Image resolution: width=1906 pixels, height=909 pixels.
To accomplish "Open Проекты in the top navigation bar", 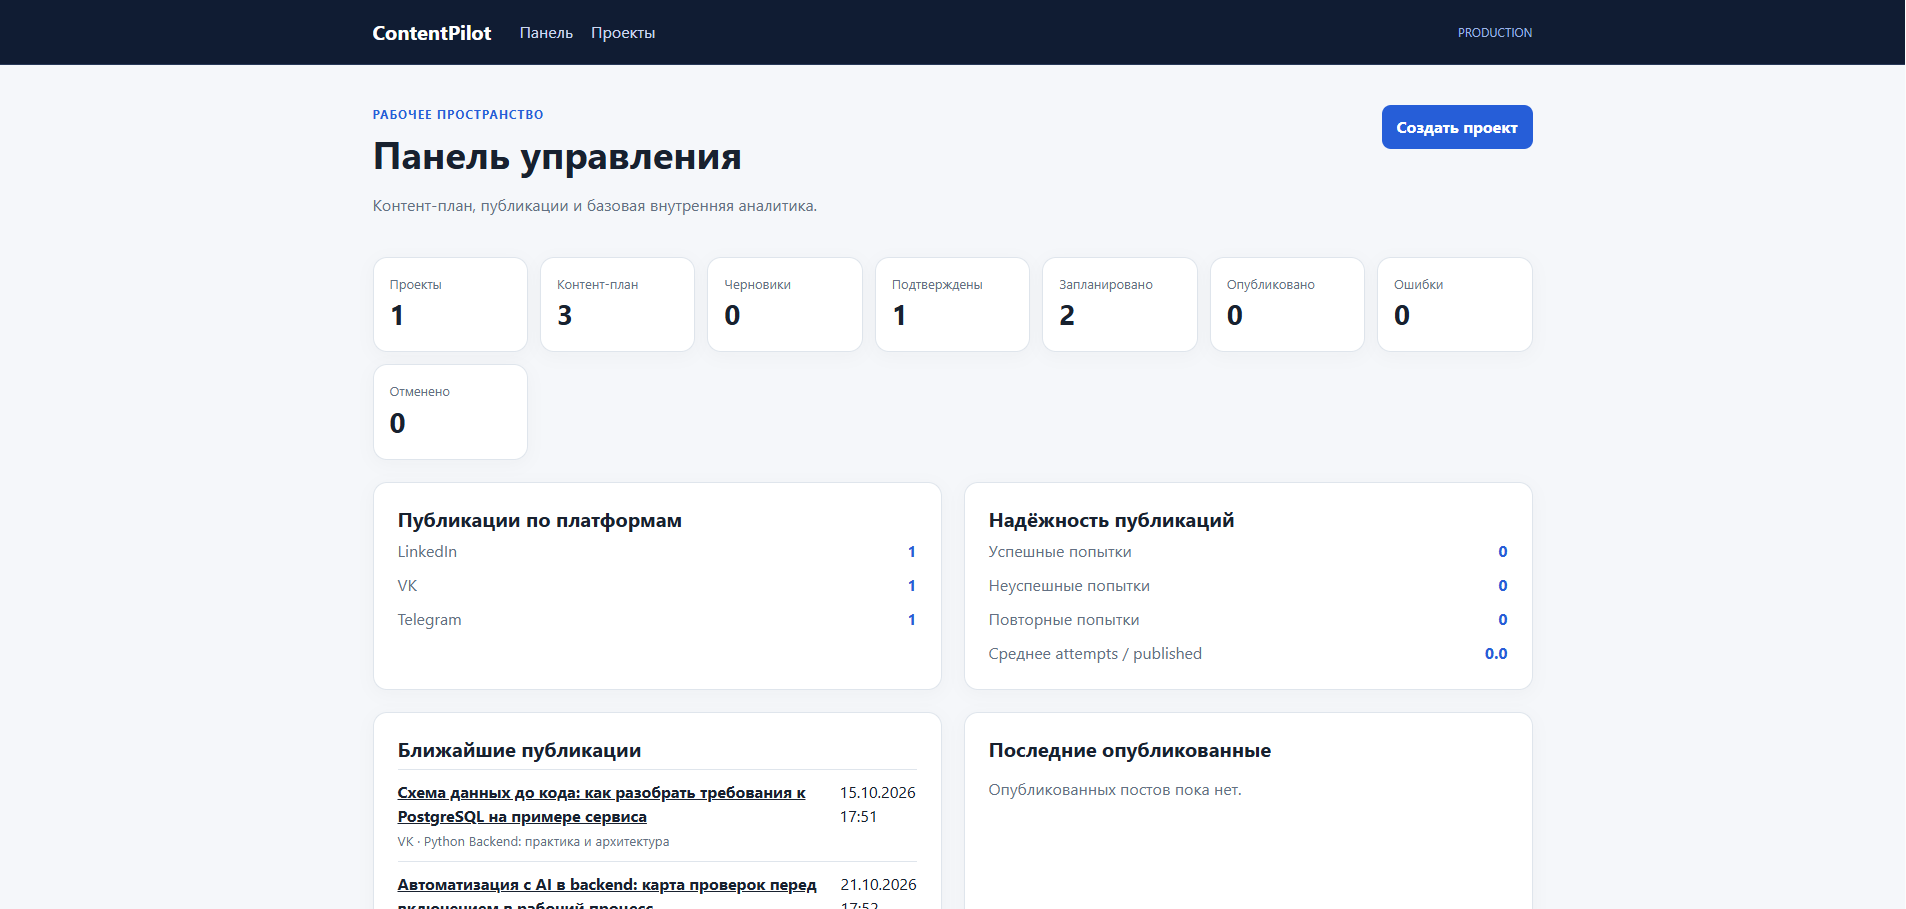I will (x=623, y=33).
